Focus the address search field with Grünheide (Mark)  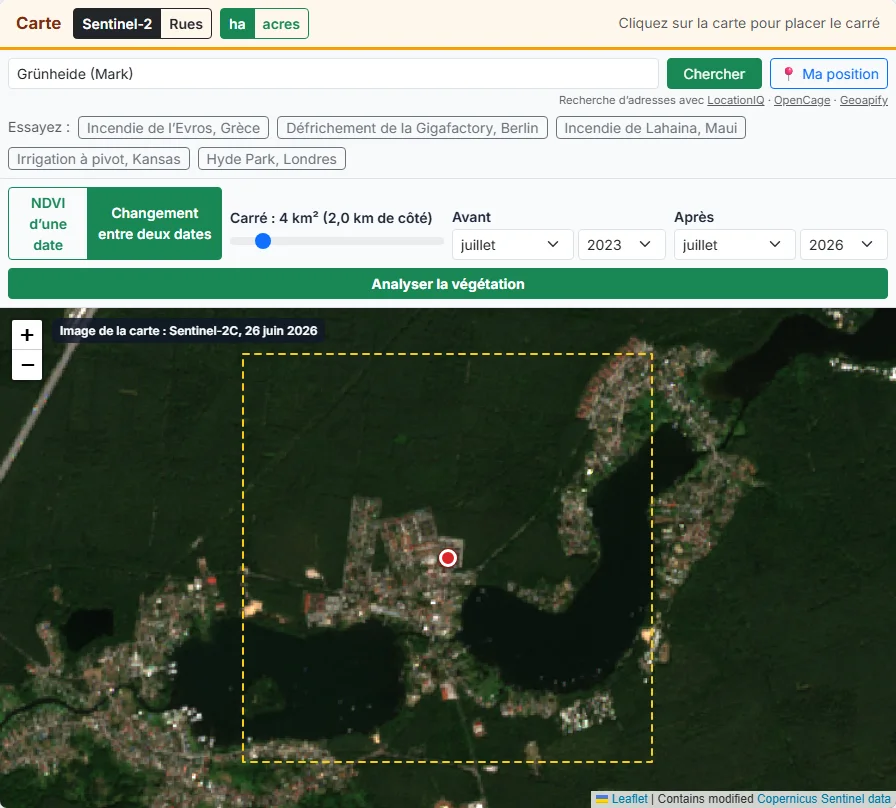click(333, 74)
